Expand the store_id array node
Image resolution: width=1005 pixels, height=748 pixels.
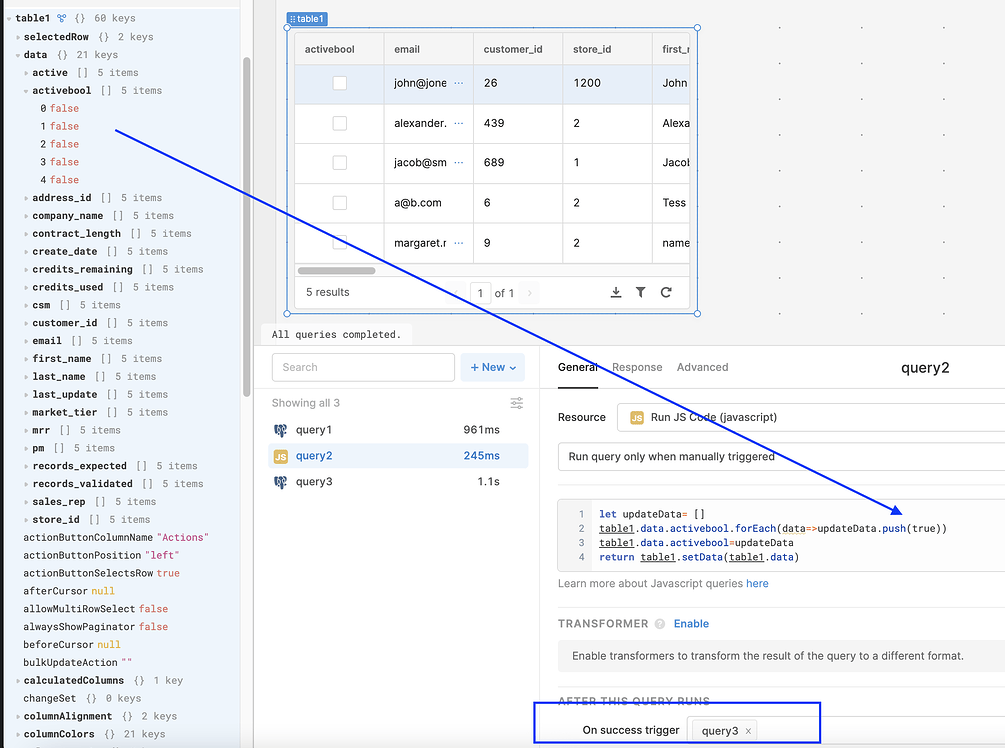click(x=26, y=520)
